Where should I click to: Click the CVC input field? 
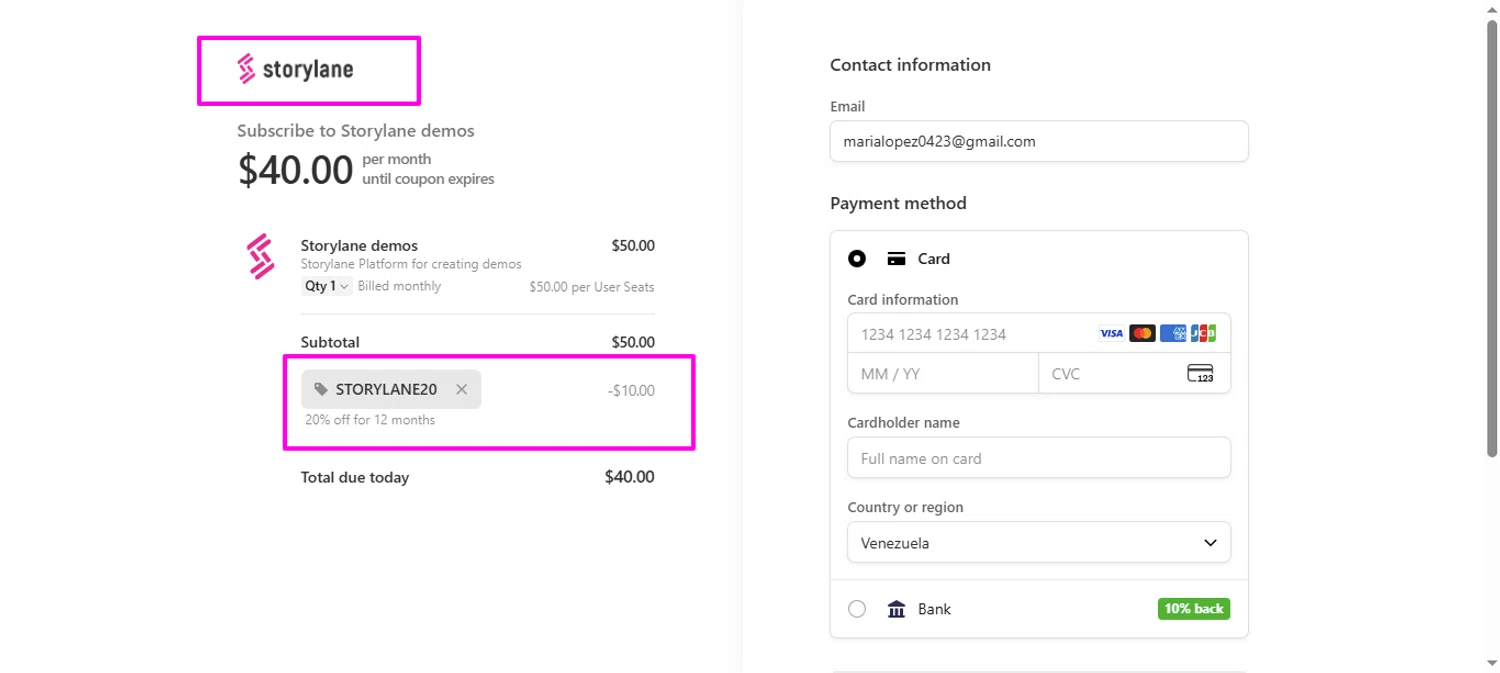1110,374
